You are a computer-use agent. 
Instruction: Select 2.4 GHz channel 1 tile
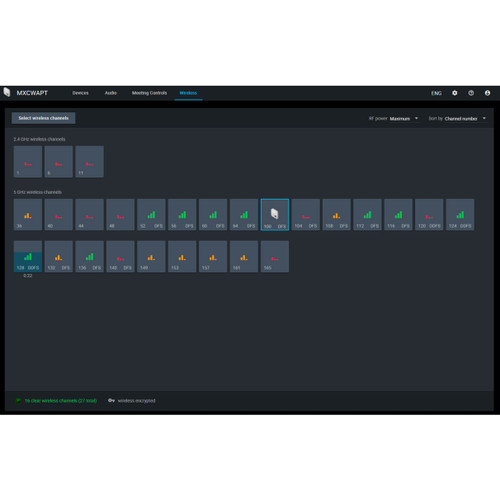coord(28,161)
